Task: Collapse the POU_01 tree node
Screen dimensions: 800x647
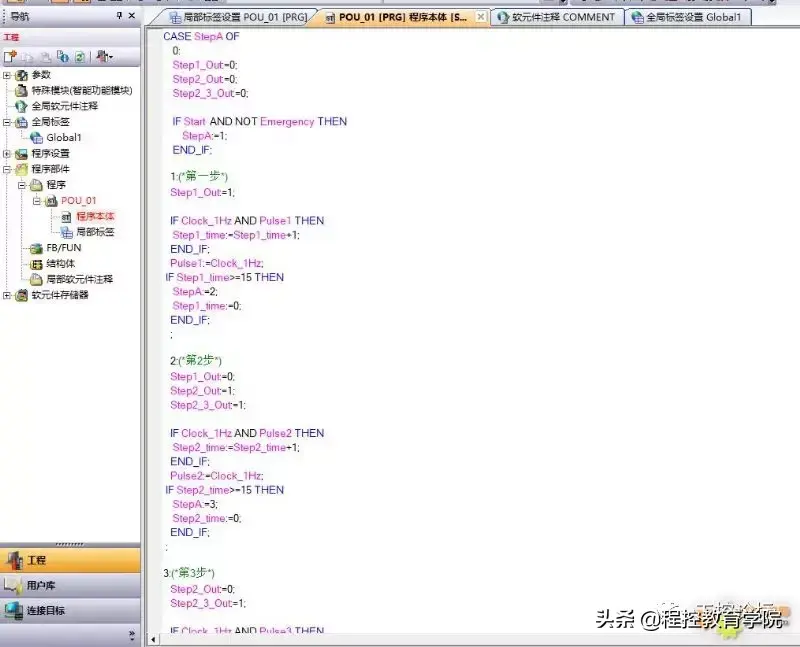Action: tap(37, 201)
